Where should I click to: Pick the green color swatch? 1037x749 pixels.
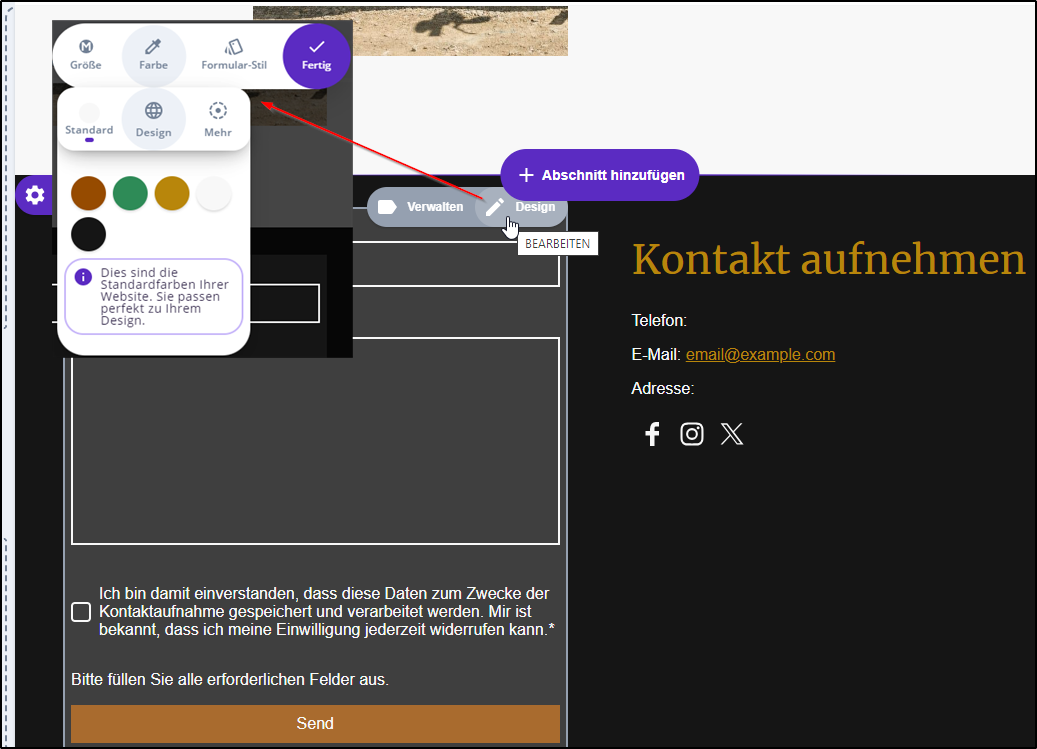point(130,193)
